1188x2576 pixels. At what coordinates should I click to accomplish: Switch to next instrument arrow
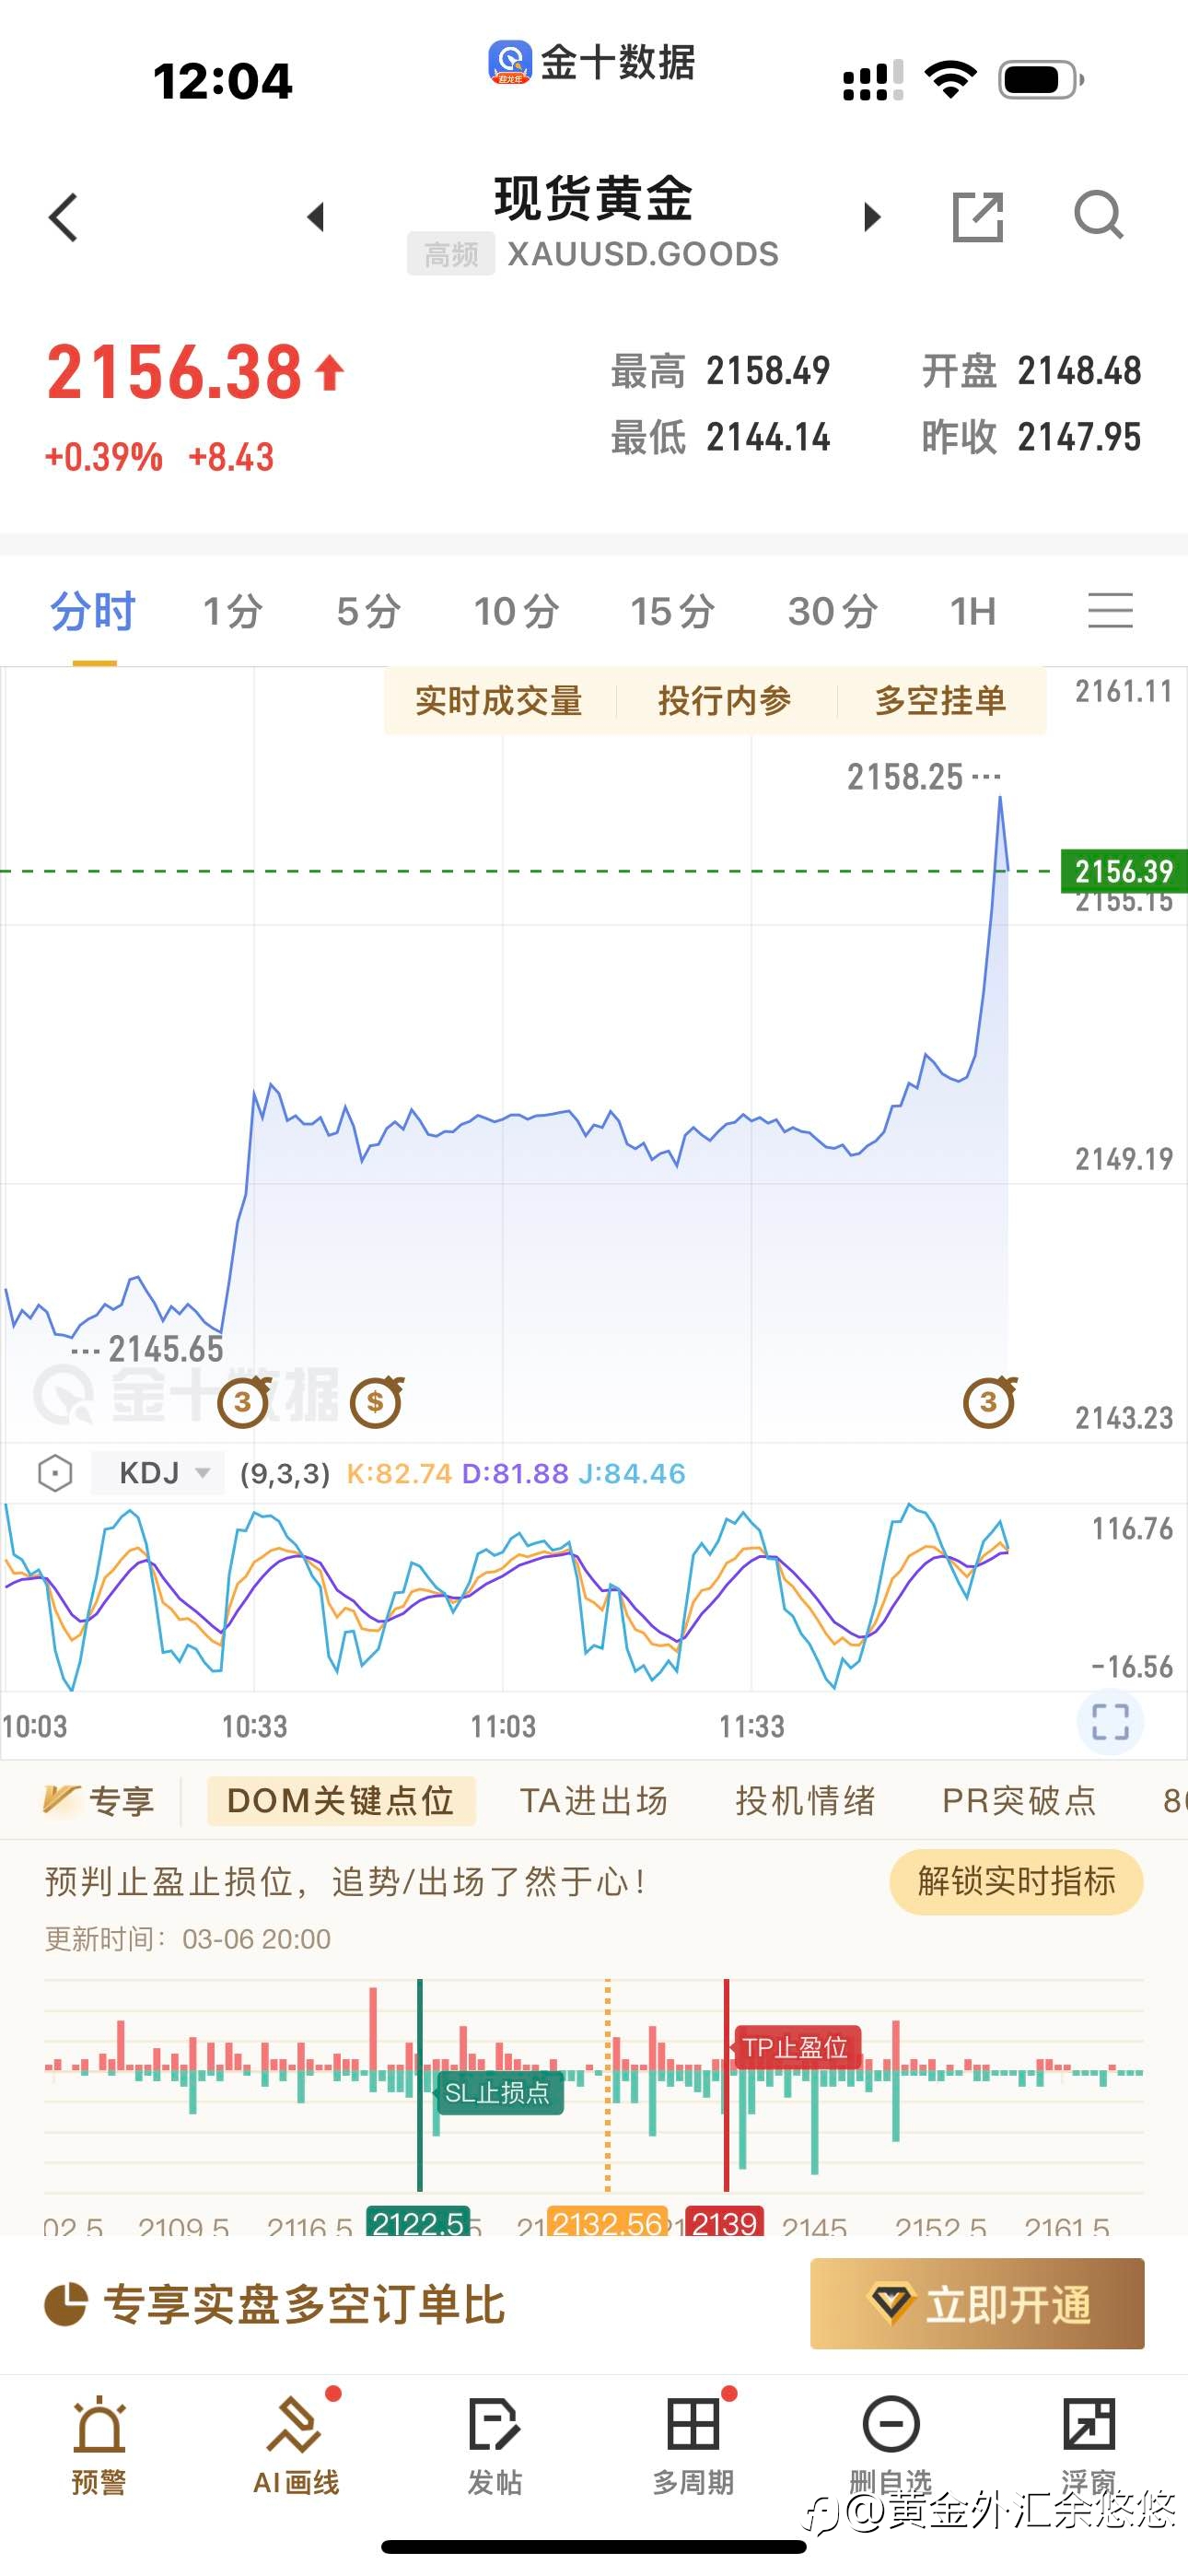872,216
